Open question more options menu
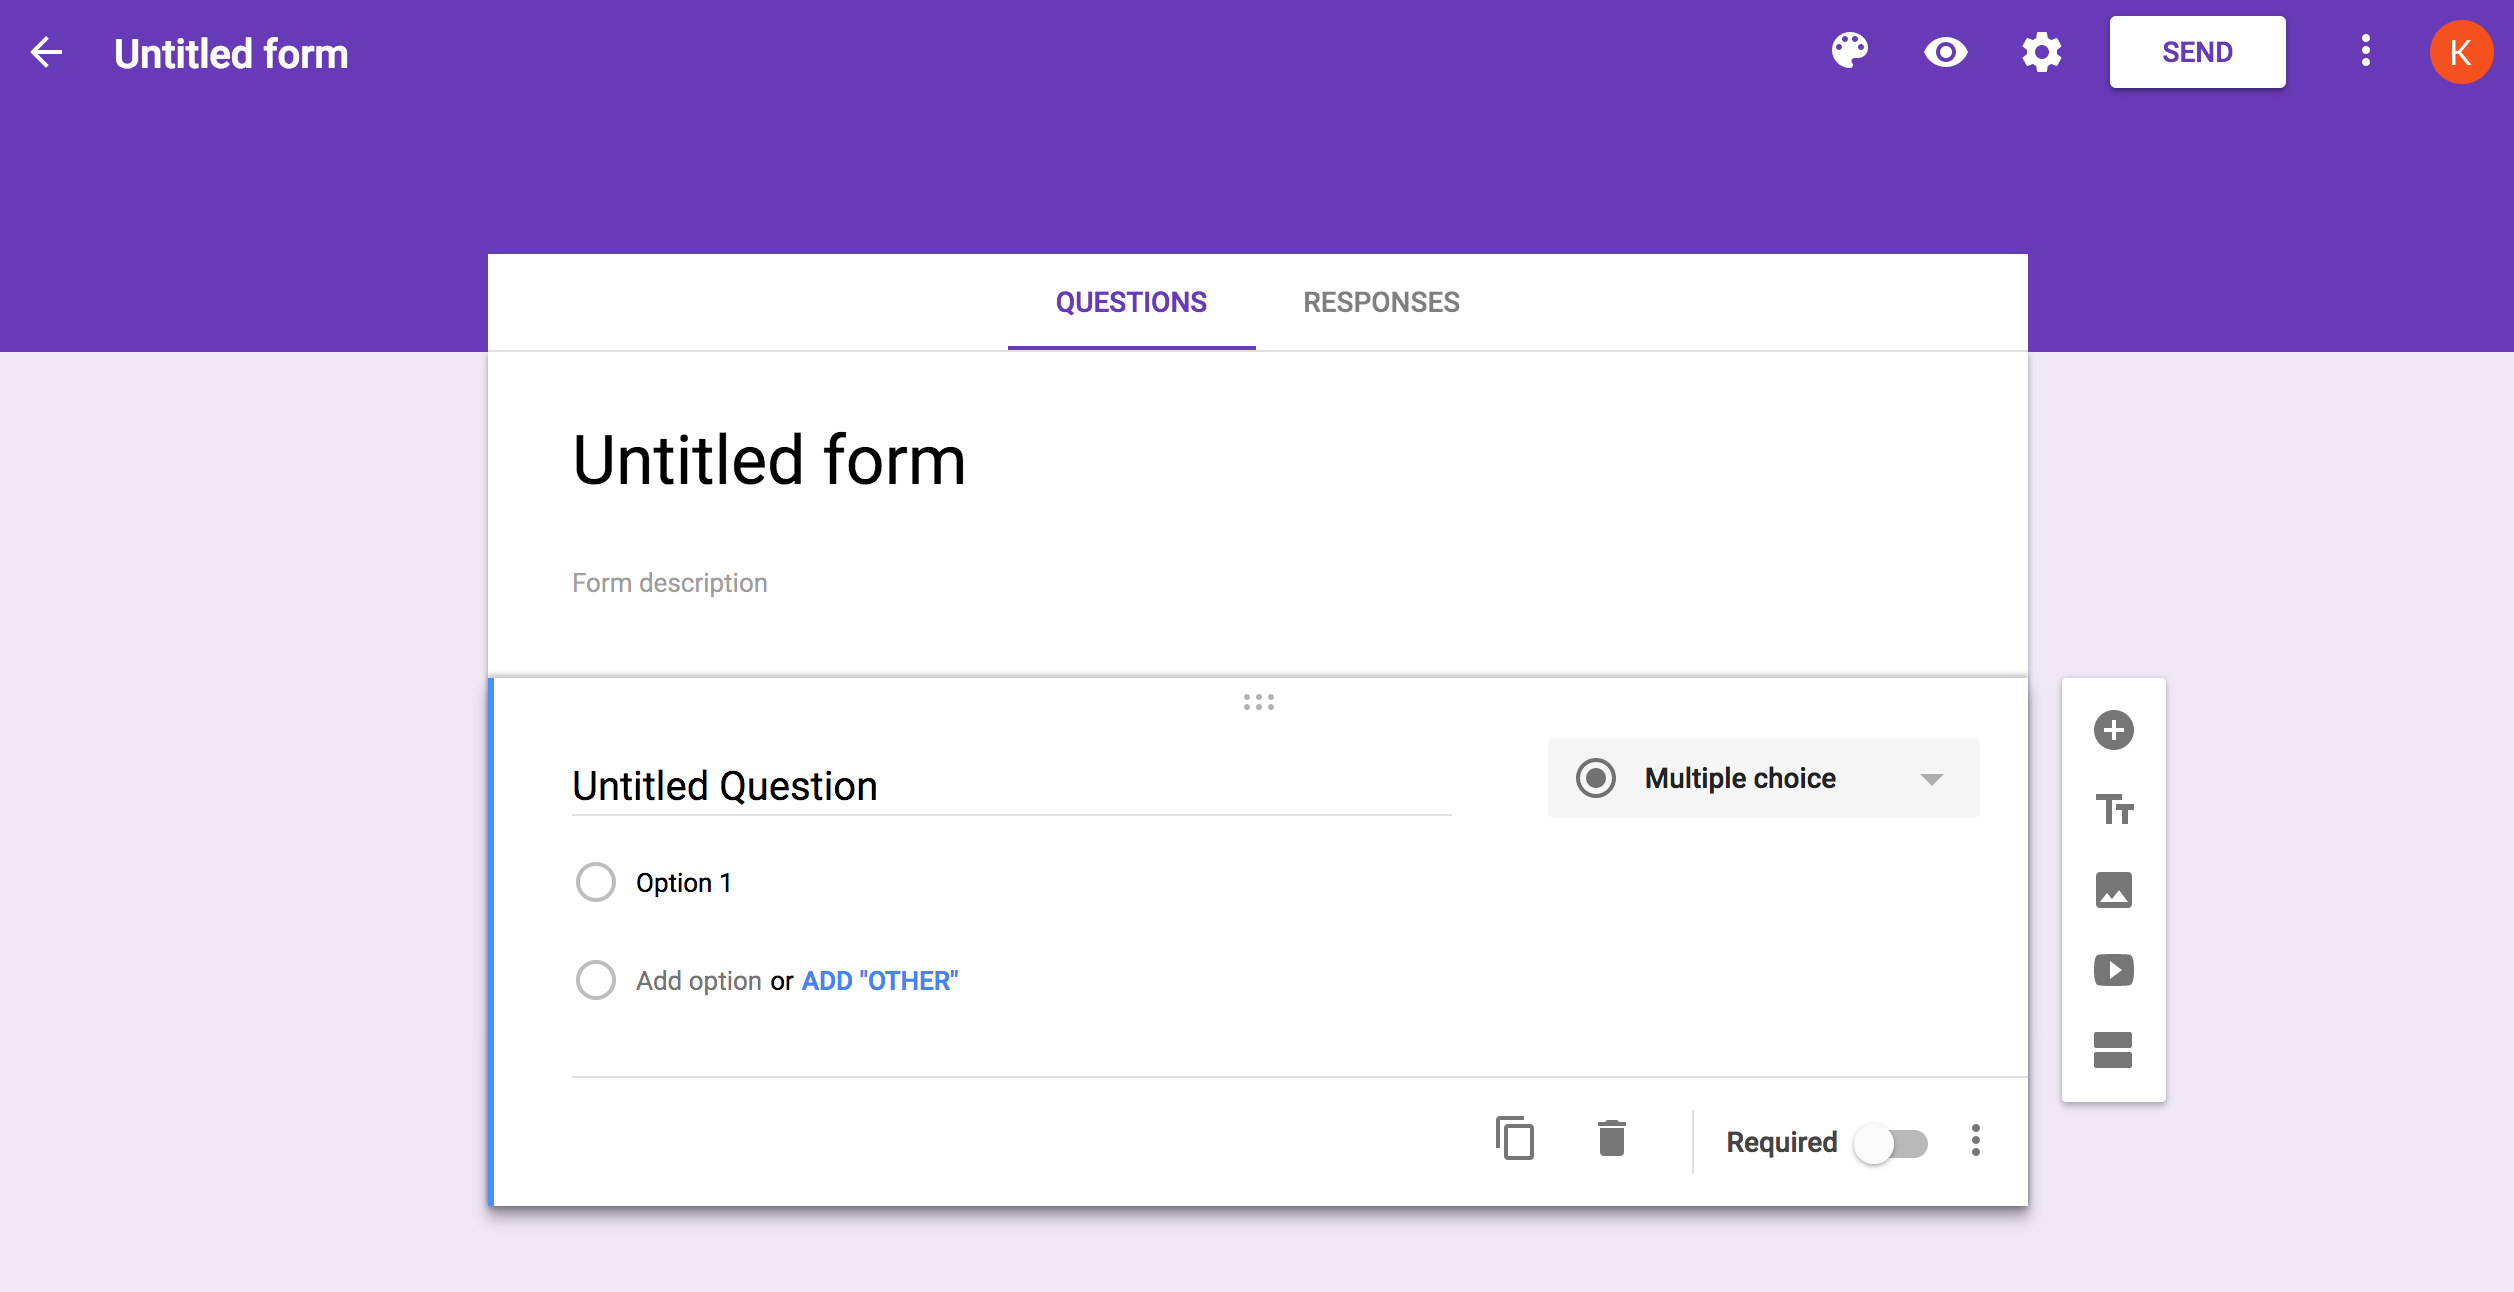This screenshot has height=1292, width=2514. coord(1975,1141)
